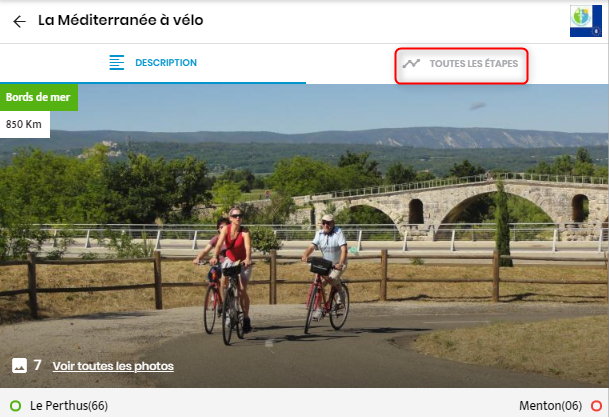Screen dimensions: 609x417
Task: Click the Description lines icon
Action: 117,63
